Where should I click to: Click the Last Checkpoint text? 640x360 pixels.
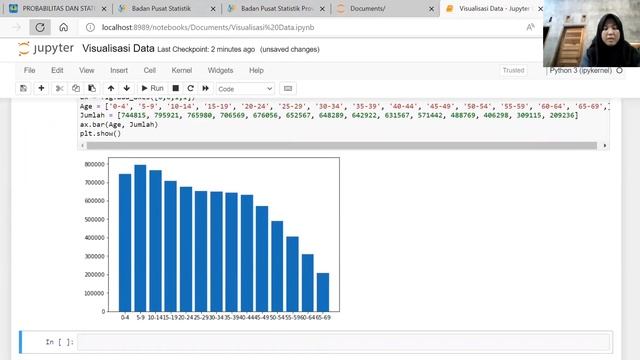click(206, 49)
